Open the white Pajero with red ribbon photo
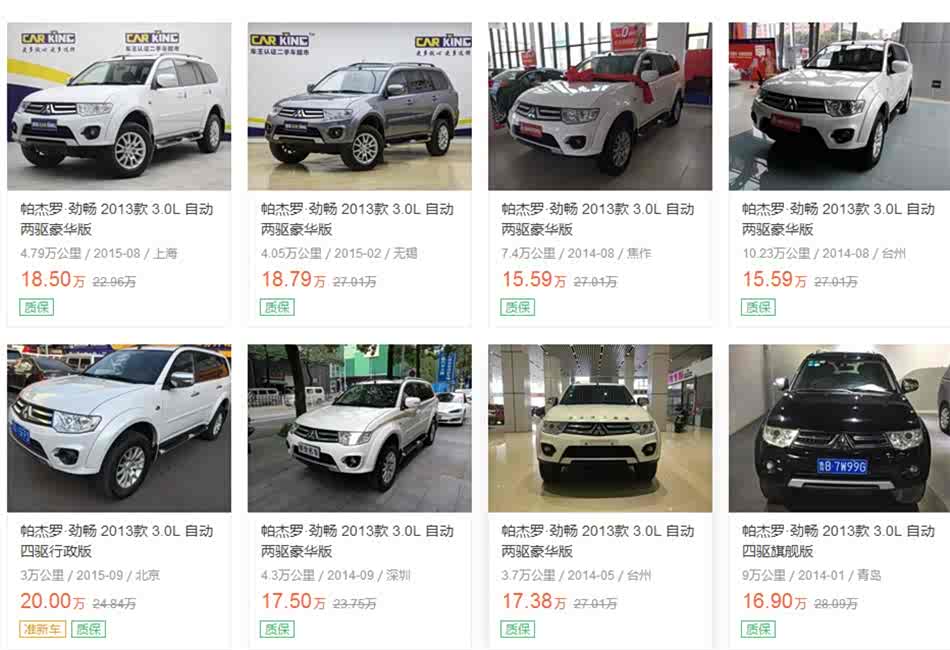Image resolution: width=950 pixels, height=650 pixels. tap(600, 106)
